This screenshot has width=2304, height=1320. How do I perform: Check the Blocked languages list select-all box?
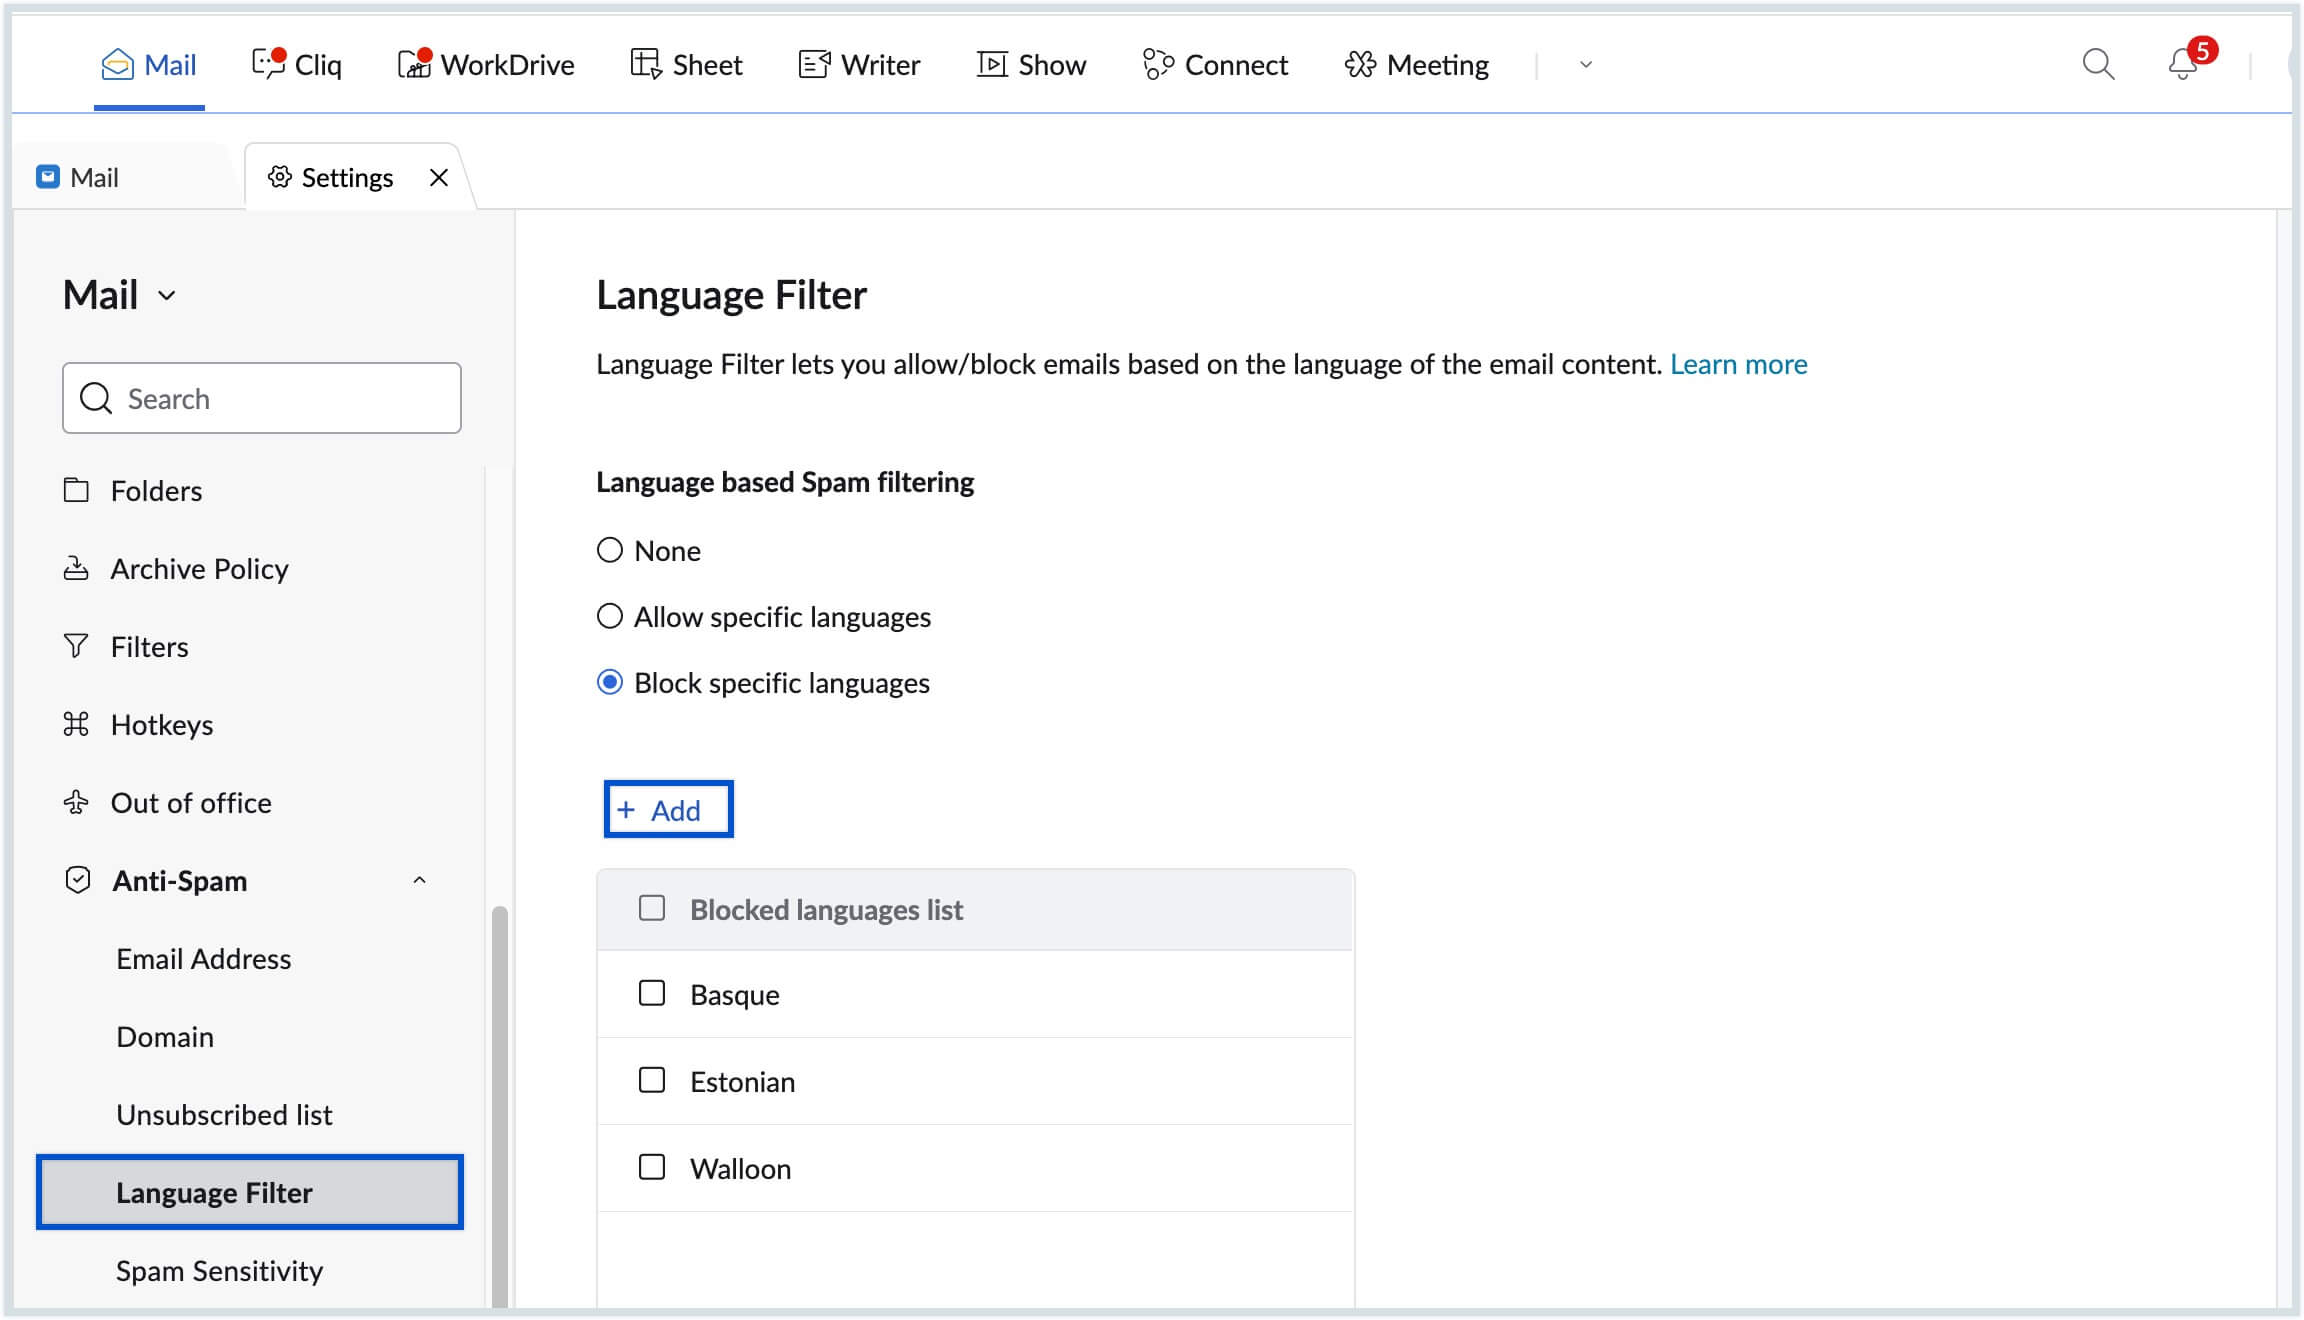click(652, 908)
